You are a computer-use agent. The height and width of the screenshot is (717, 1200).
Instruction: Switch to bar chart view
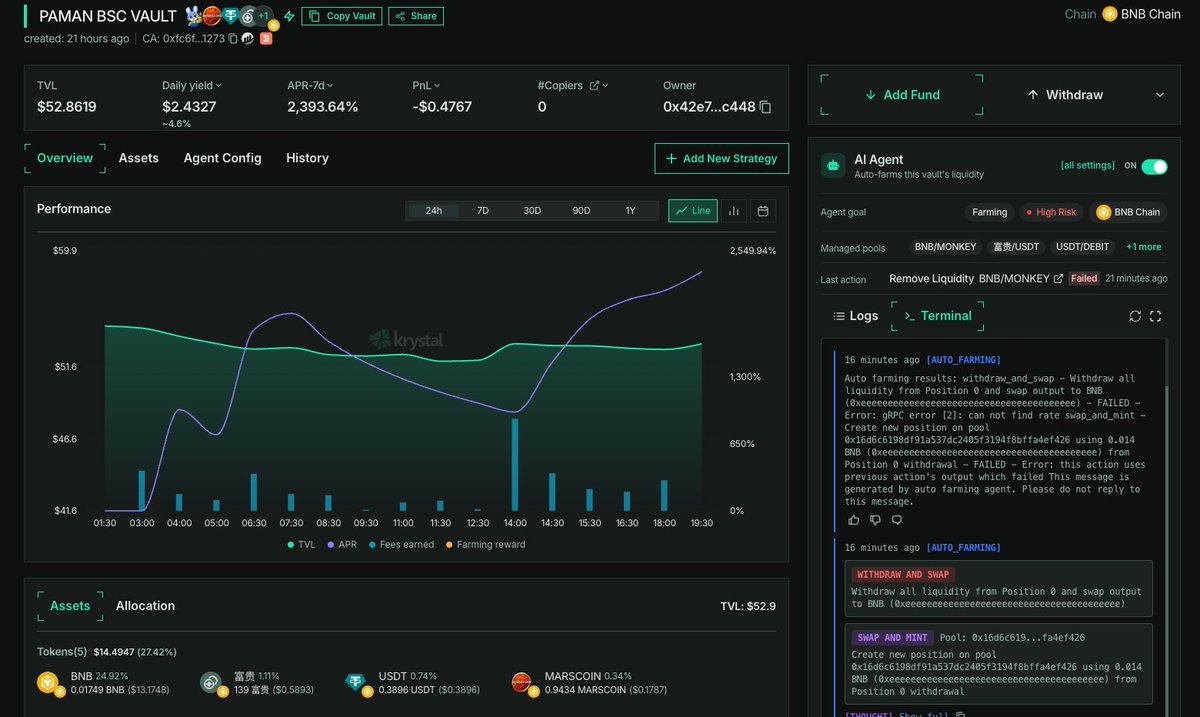pos(733,211)
